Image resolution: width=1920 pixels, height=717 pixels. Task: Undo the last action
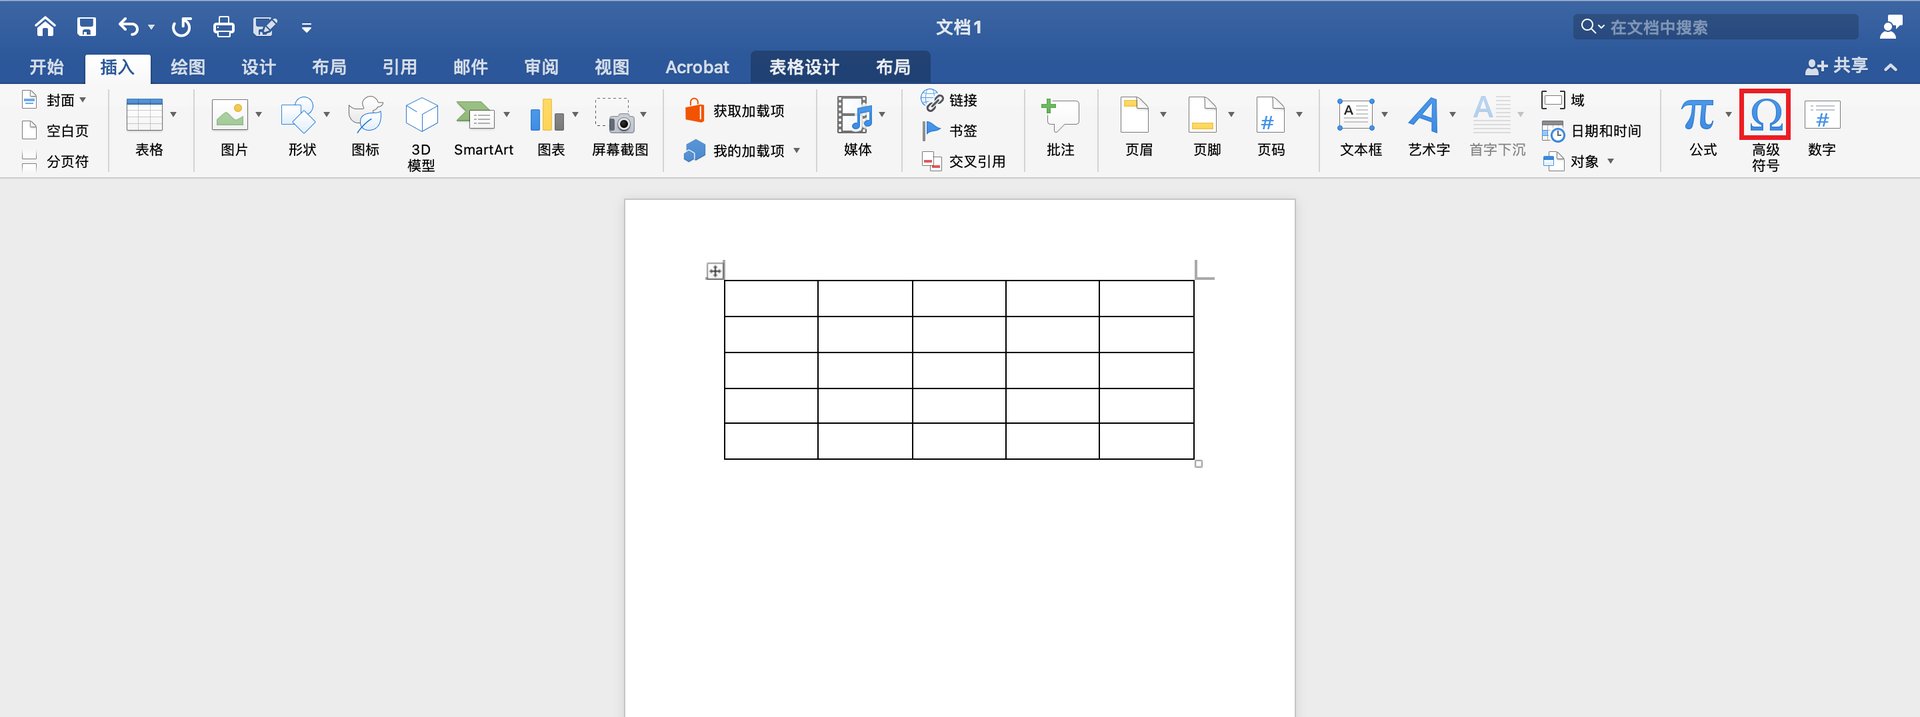[128, 27]
